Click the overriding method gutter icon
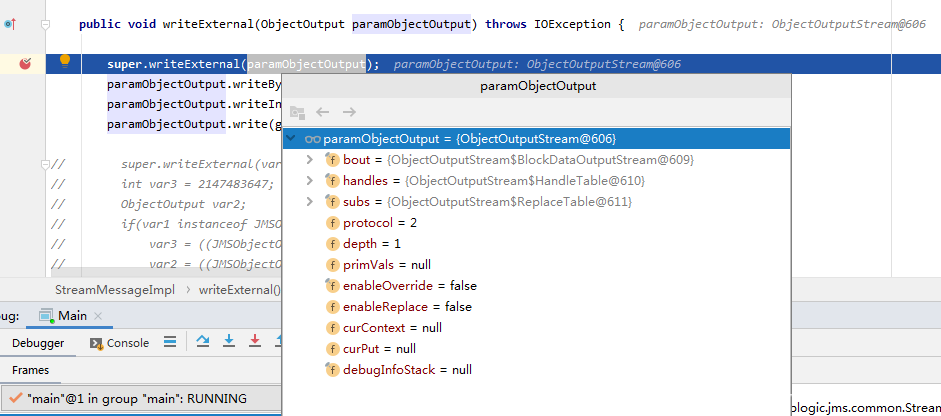Screen dimensions: 941x416 (x=9, y=23)
